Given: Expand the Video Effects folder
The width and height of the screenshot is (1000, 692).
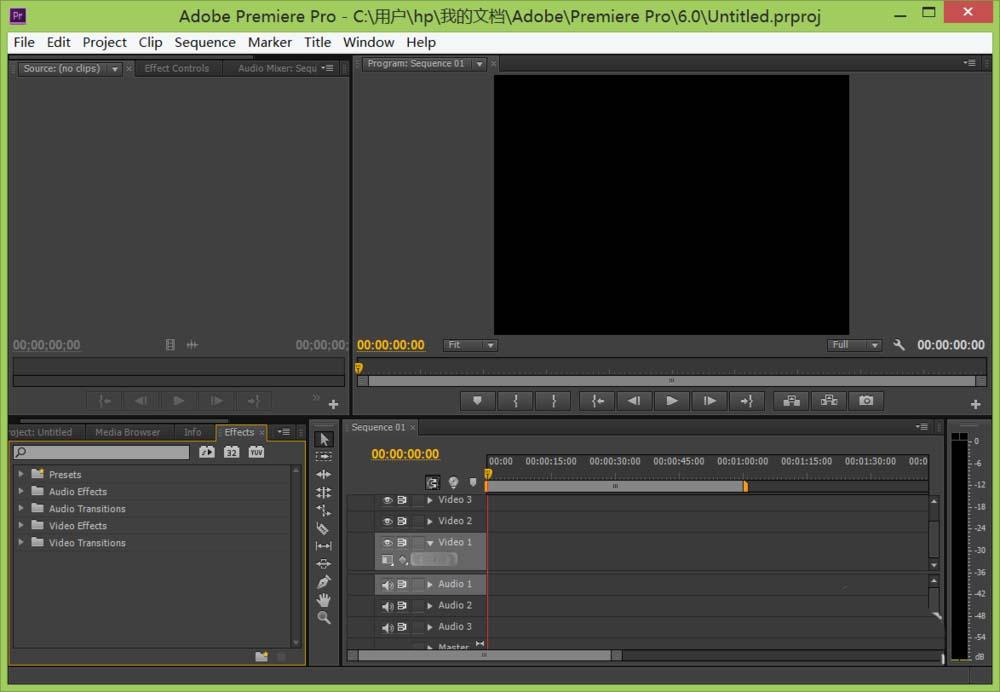Looking at the screenshot, I should click(x=21, y=525).
